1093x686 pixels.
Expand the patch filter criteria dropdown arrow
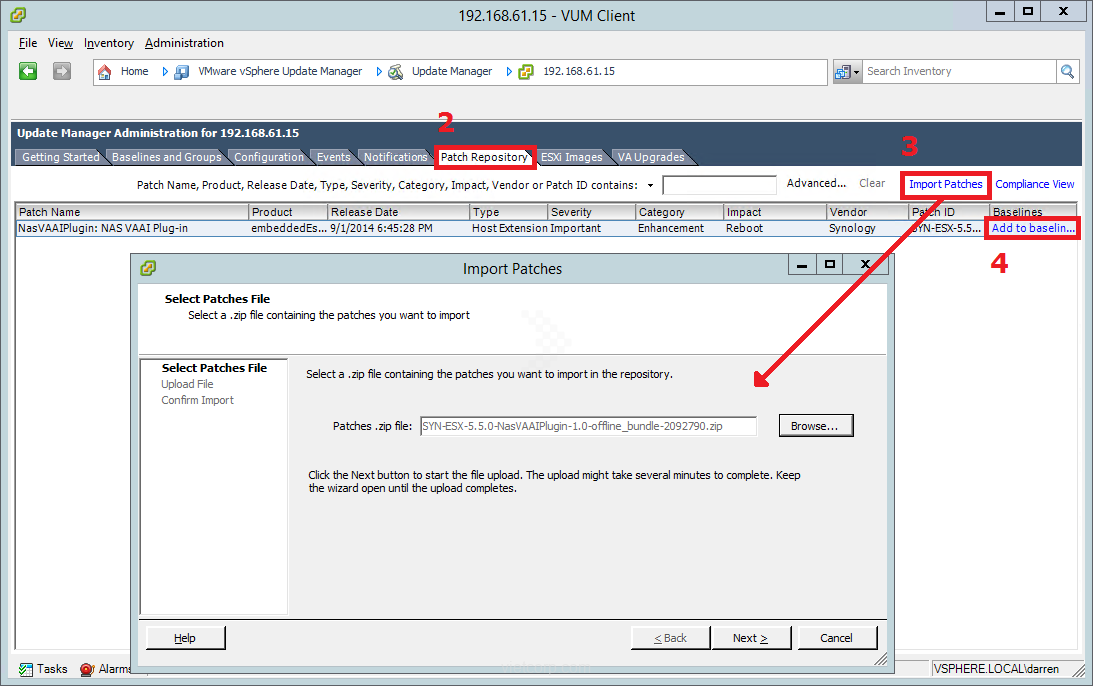point(650,185)
